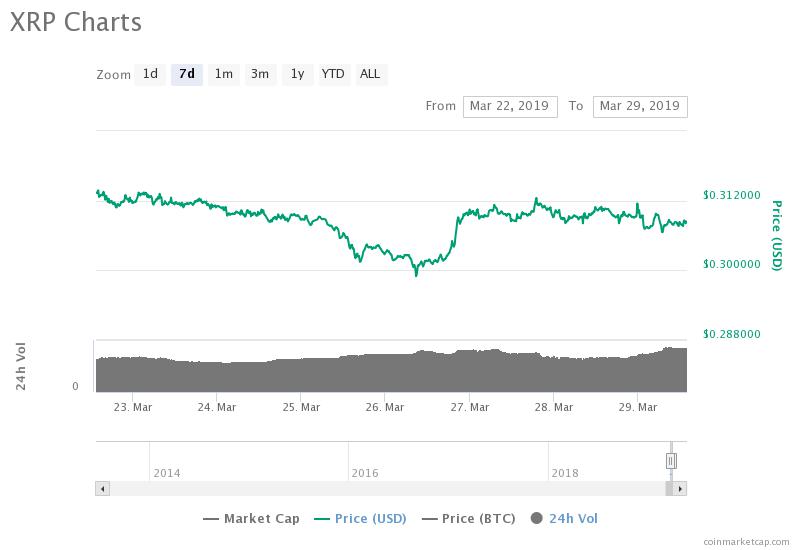
Task: Click the navigator scrollbar track
Action: [387, 488]
